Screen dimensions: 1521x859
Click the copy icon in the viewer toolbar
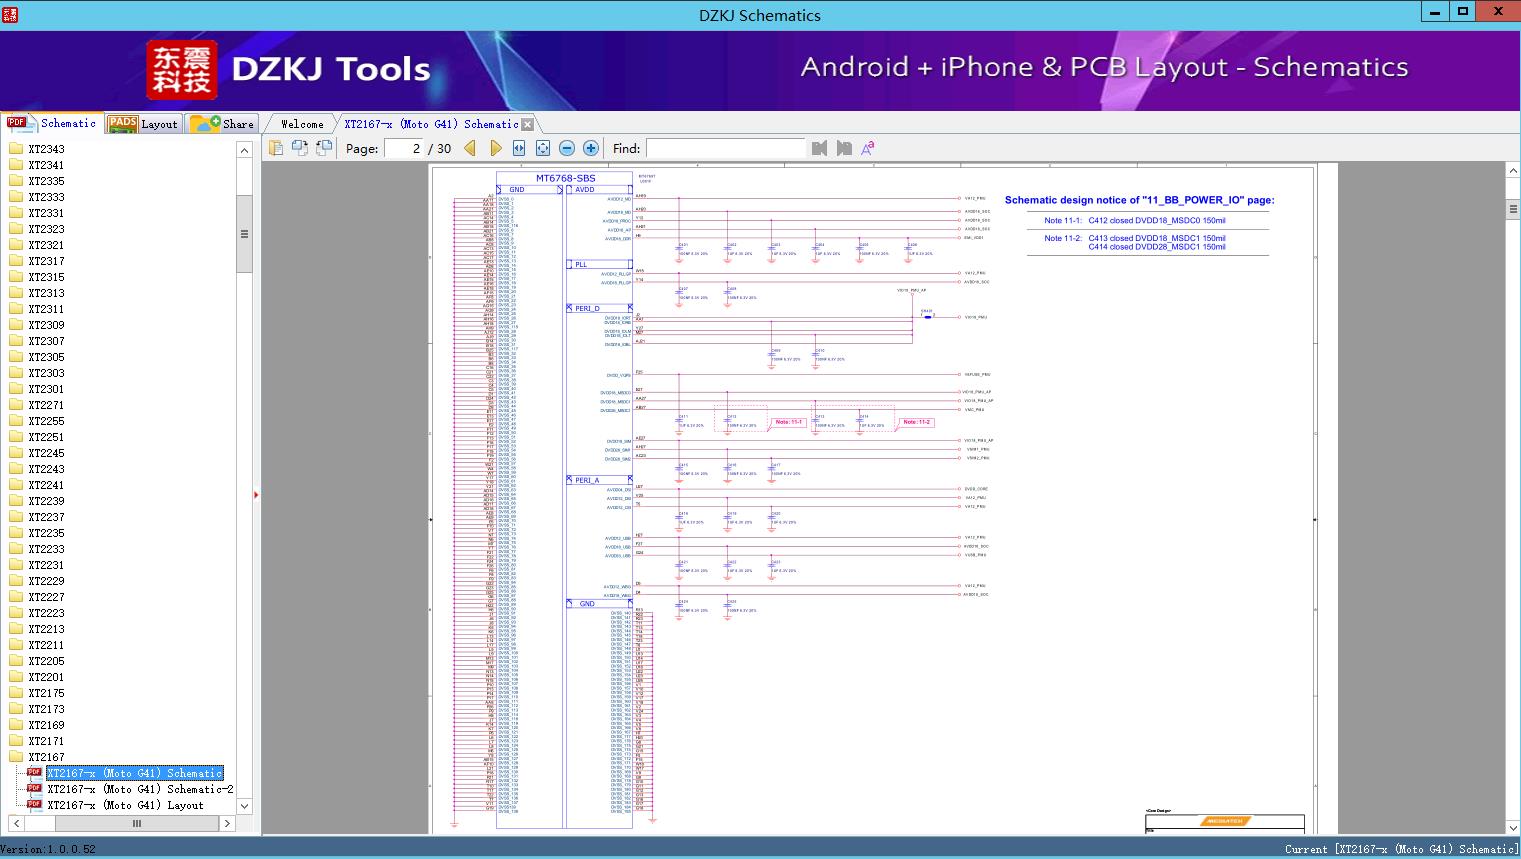pos(276,148)
